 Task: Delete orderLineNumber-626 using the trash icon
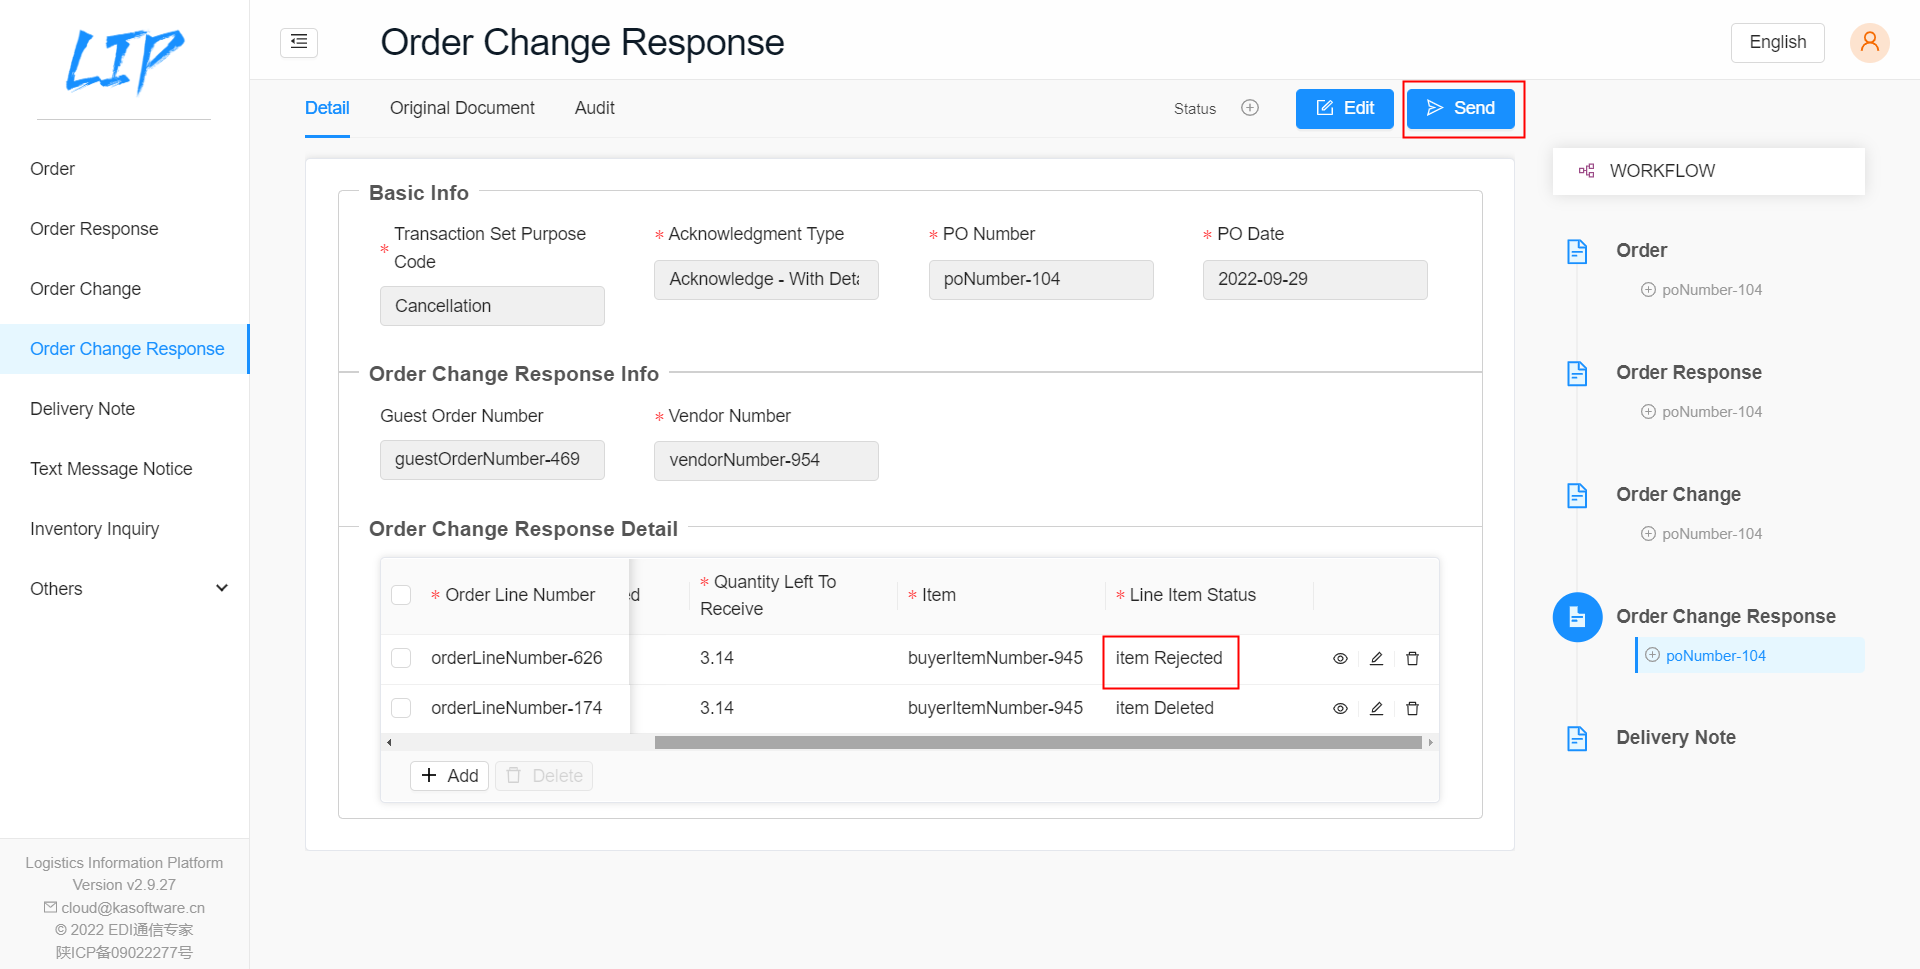pyautogui.click(x=1412, y=658)
